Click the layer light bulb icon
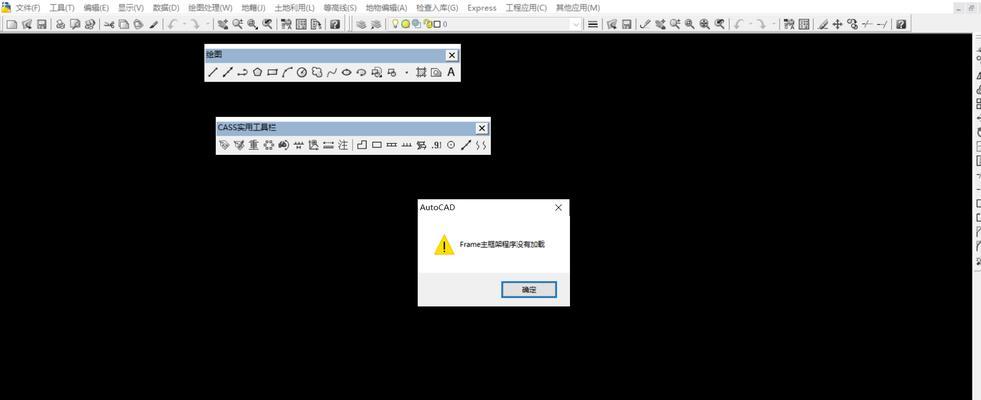The image size is (981, 400). point(395,24)
